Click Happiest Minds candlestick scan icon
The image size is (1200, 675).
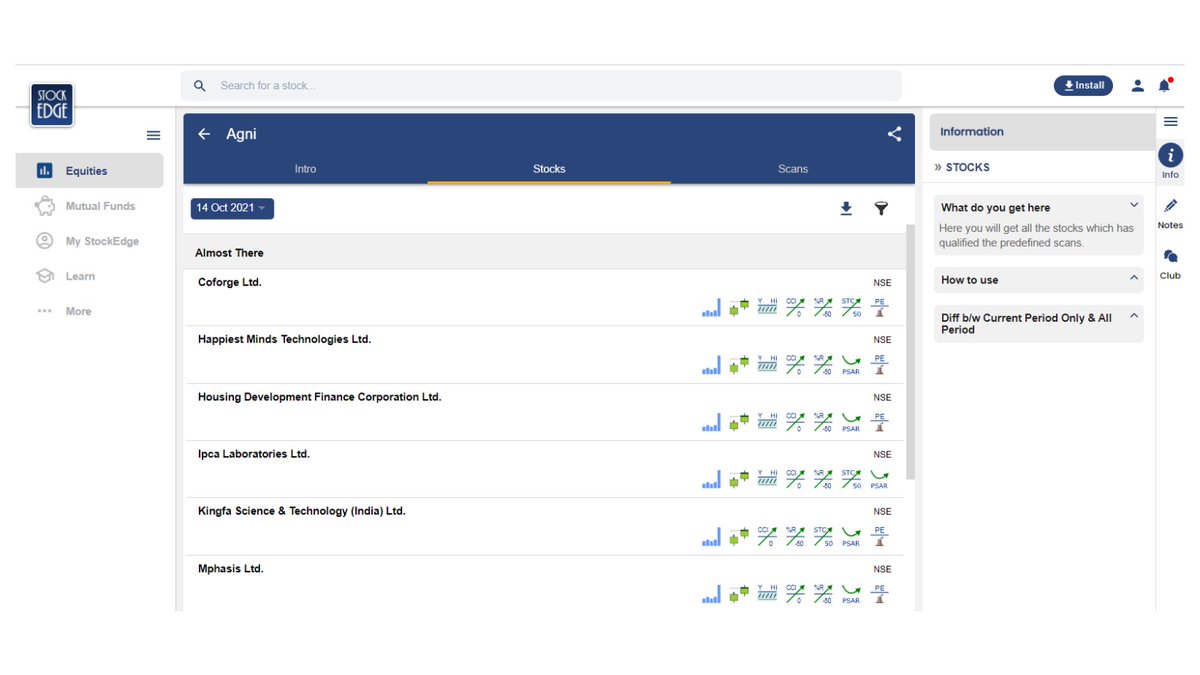pos(739,365)
